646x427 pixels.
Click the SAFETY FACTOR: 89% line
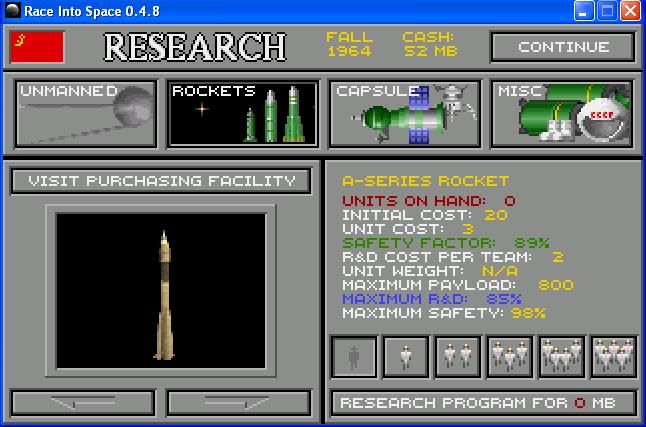tap(446, 243)
